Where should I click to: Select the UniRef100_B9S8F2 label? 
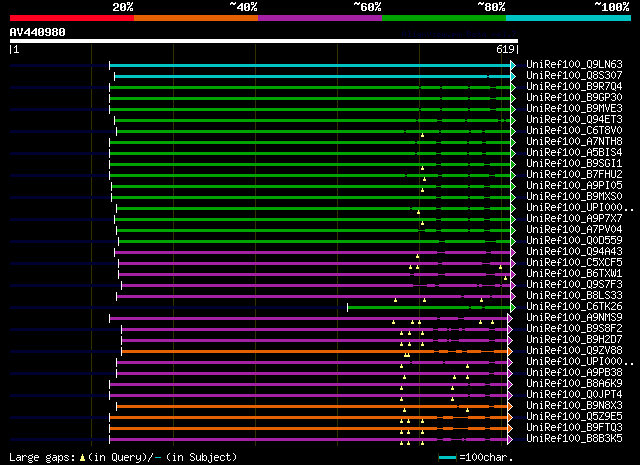click(x=574, y=329)
